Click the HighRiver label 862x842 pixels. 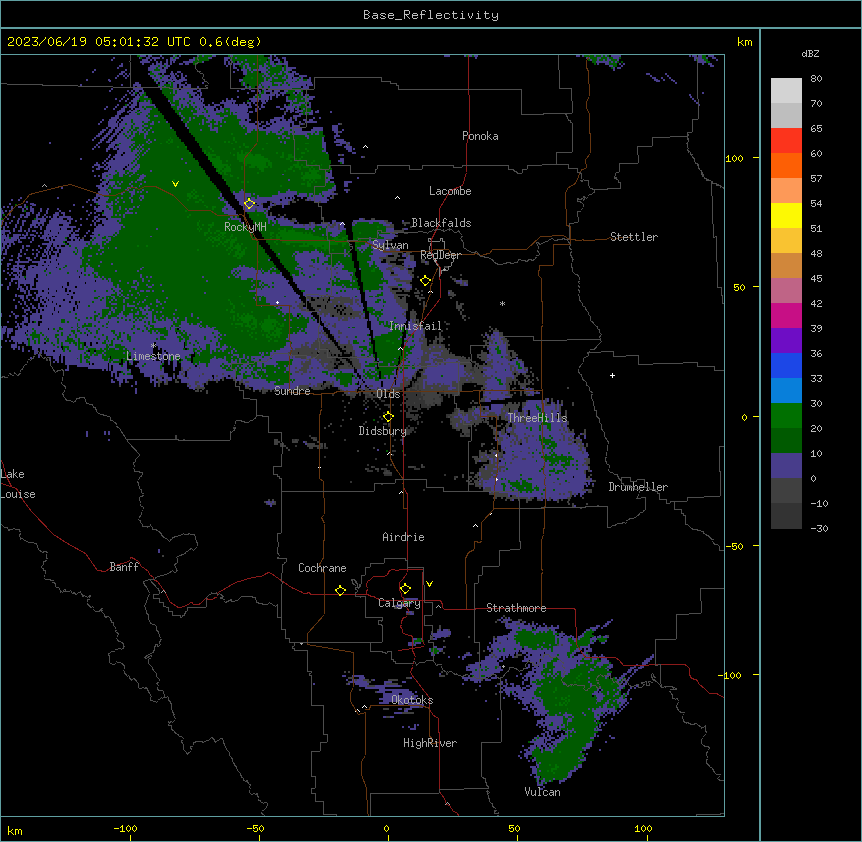[x=430, y=743]
